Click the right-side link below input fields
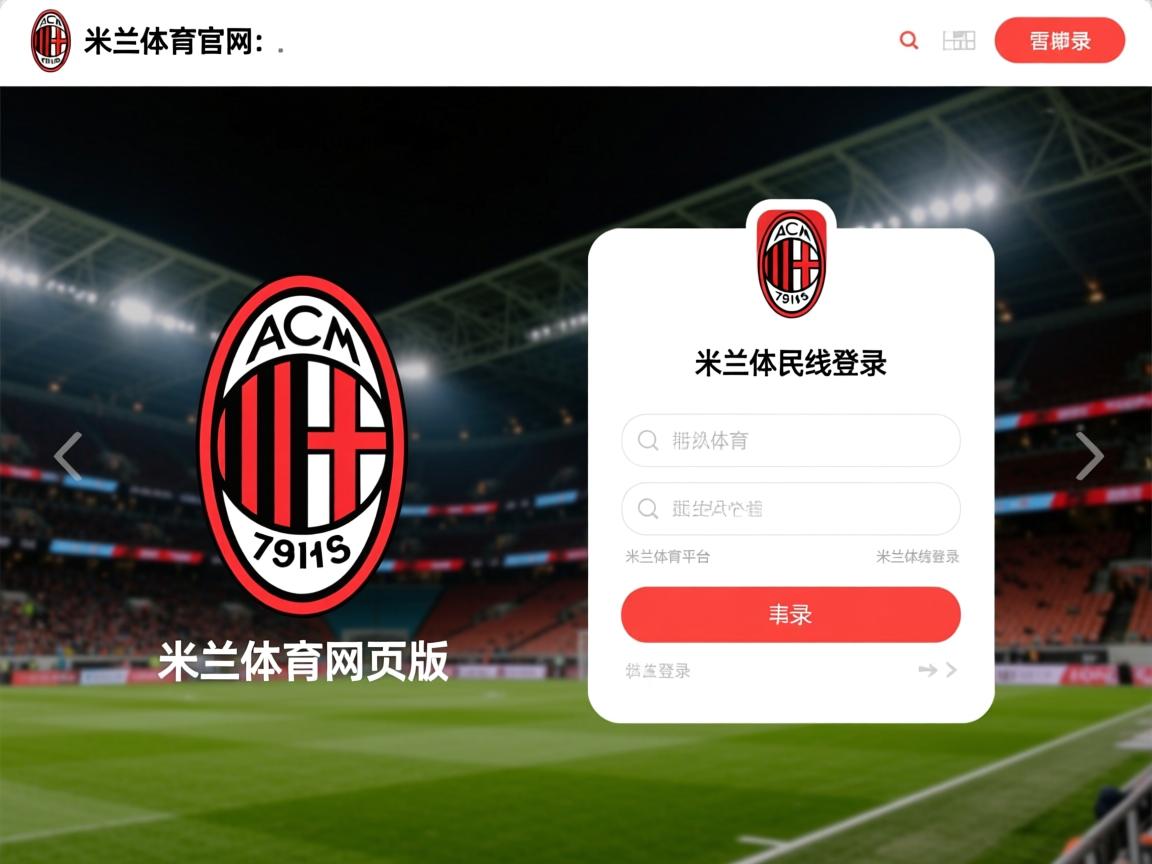 pyautogui.click(x=918, y=557)
